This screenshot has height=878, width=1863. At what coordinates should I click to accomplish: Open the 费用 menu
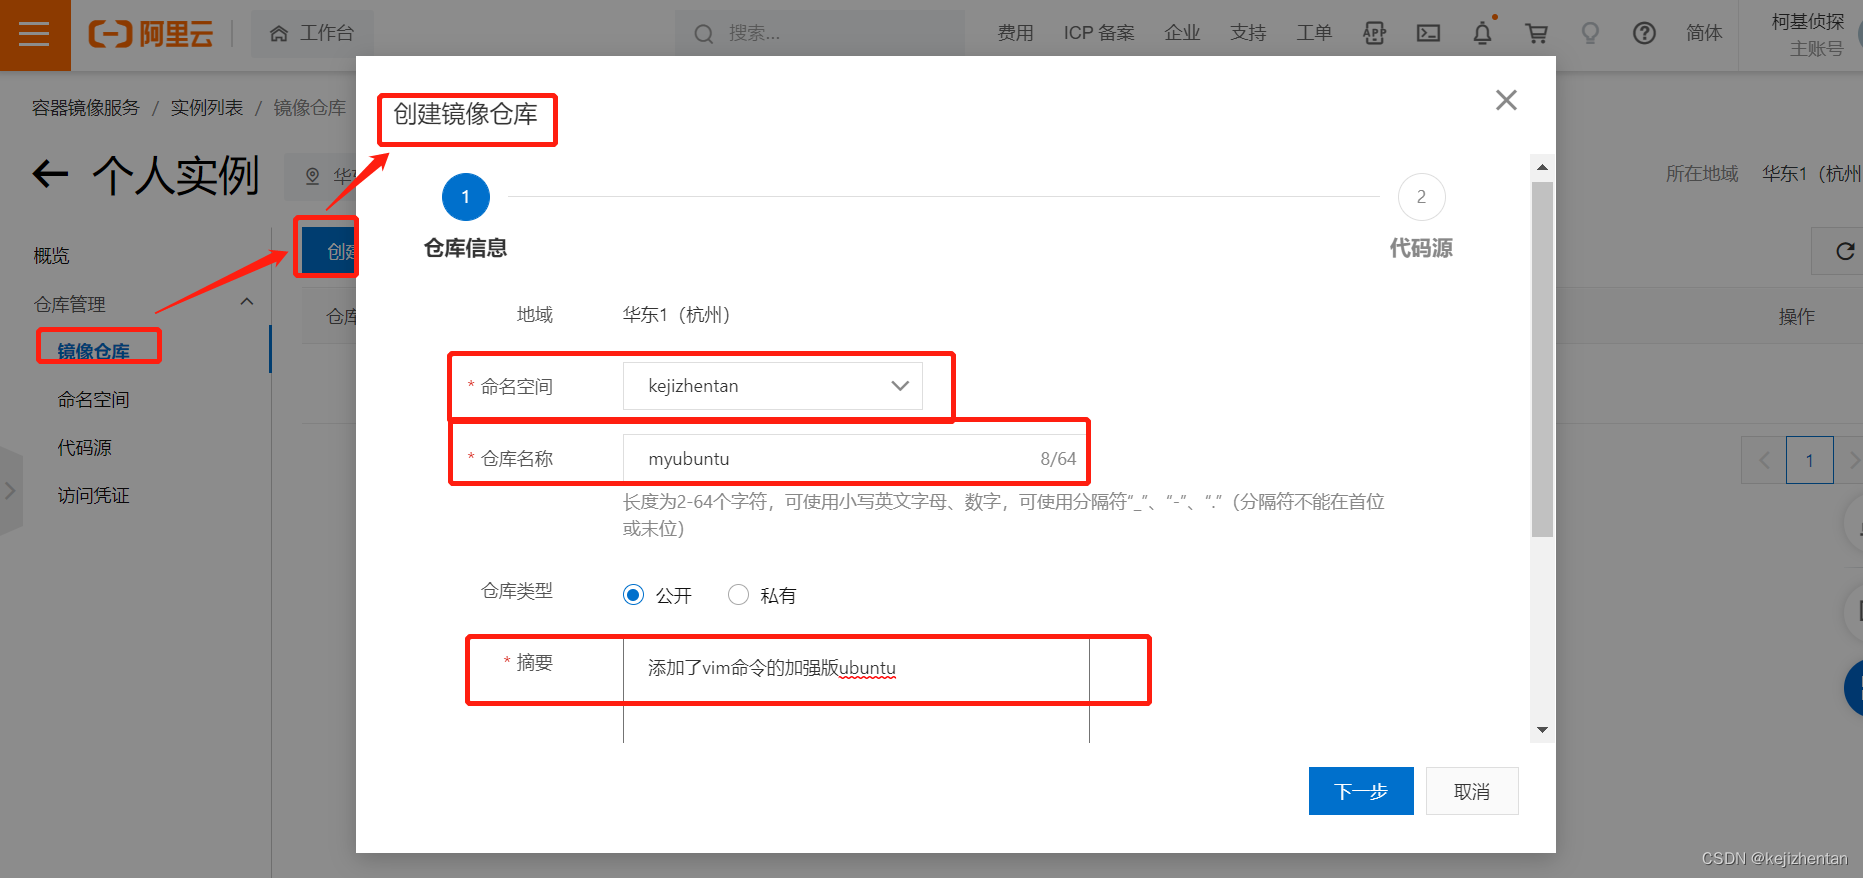[1015, 34]
